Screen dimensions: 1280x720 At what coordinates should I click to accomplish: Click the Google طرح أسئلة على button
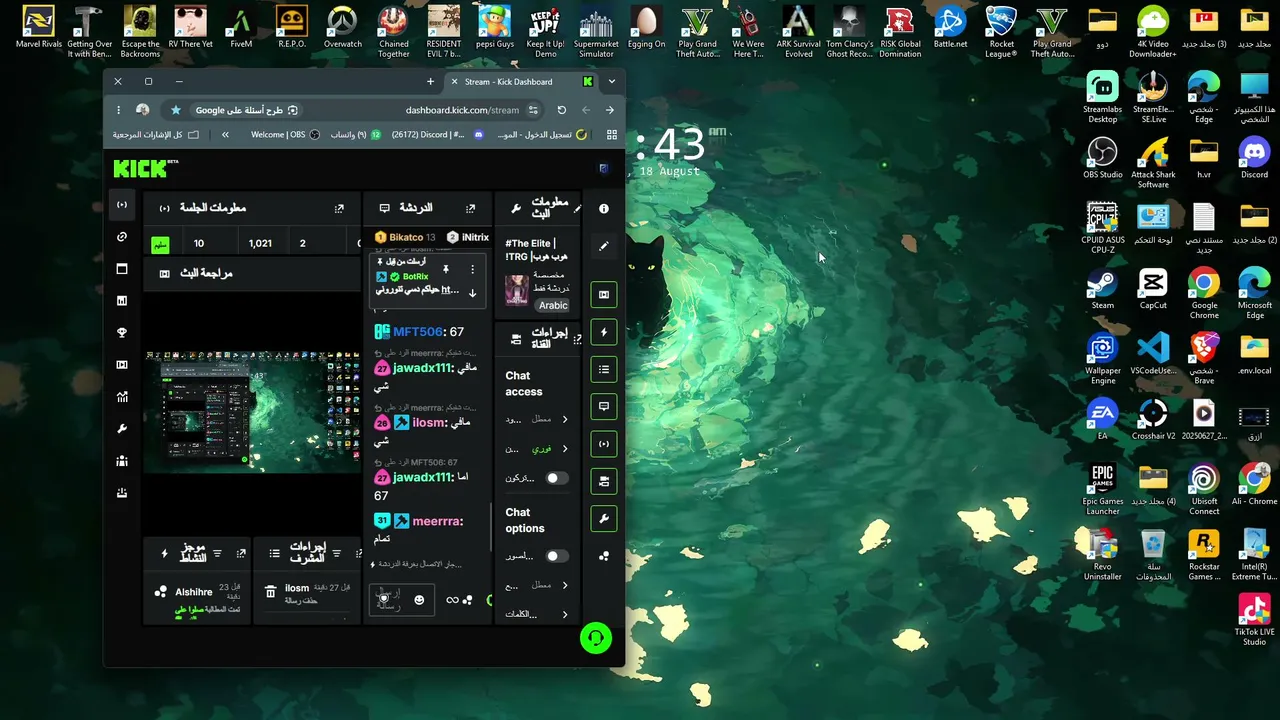click(248, 110)
